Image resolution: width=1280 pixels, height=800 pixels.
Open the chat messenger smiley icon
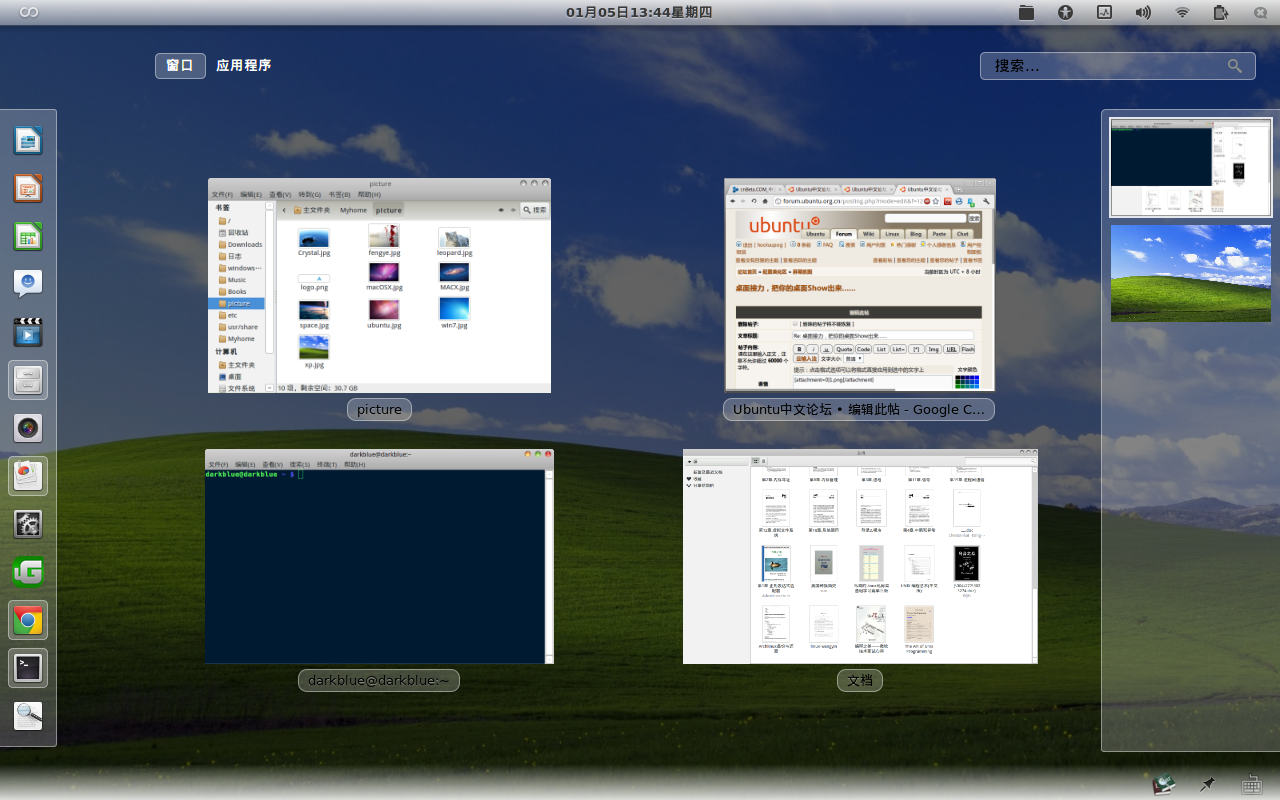(x=28, y=284)
